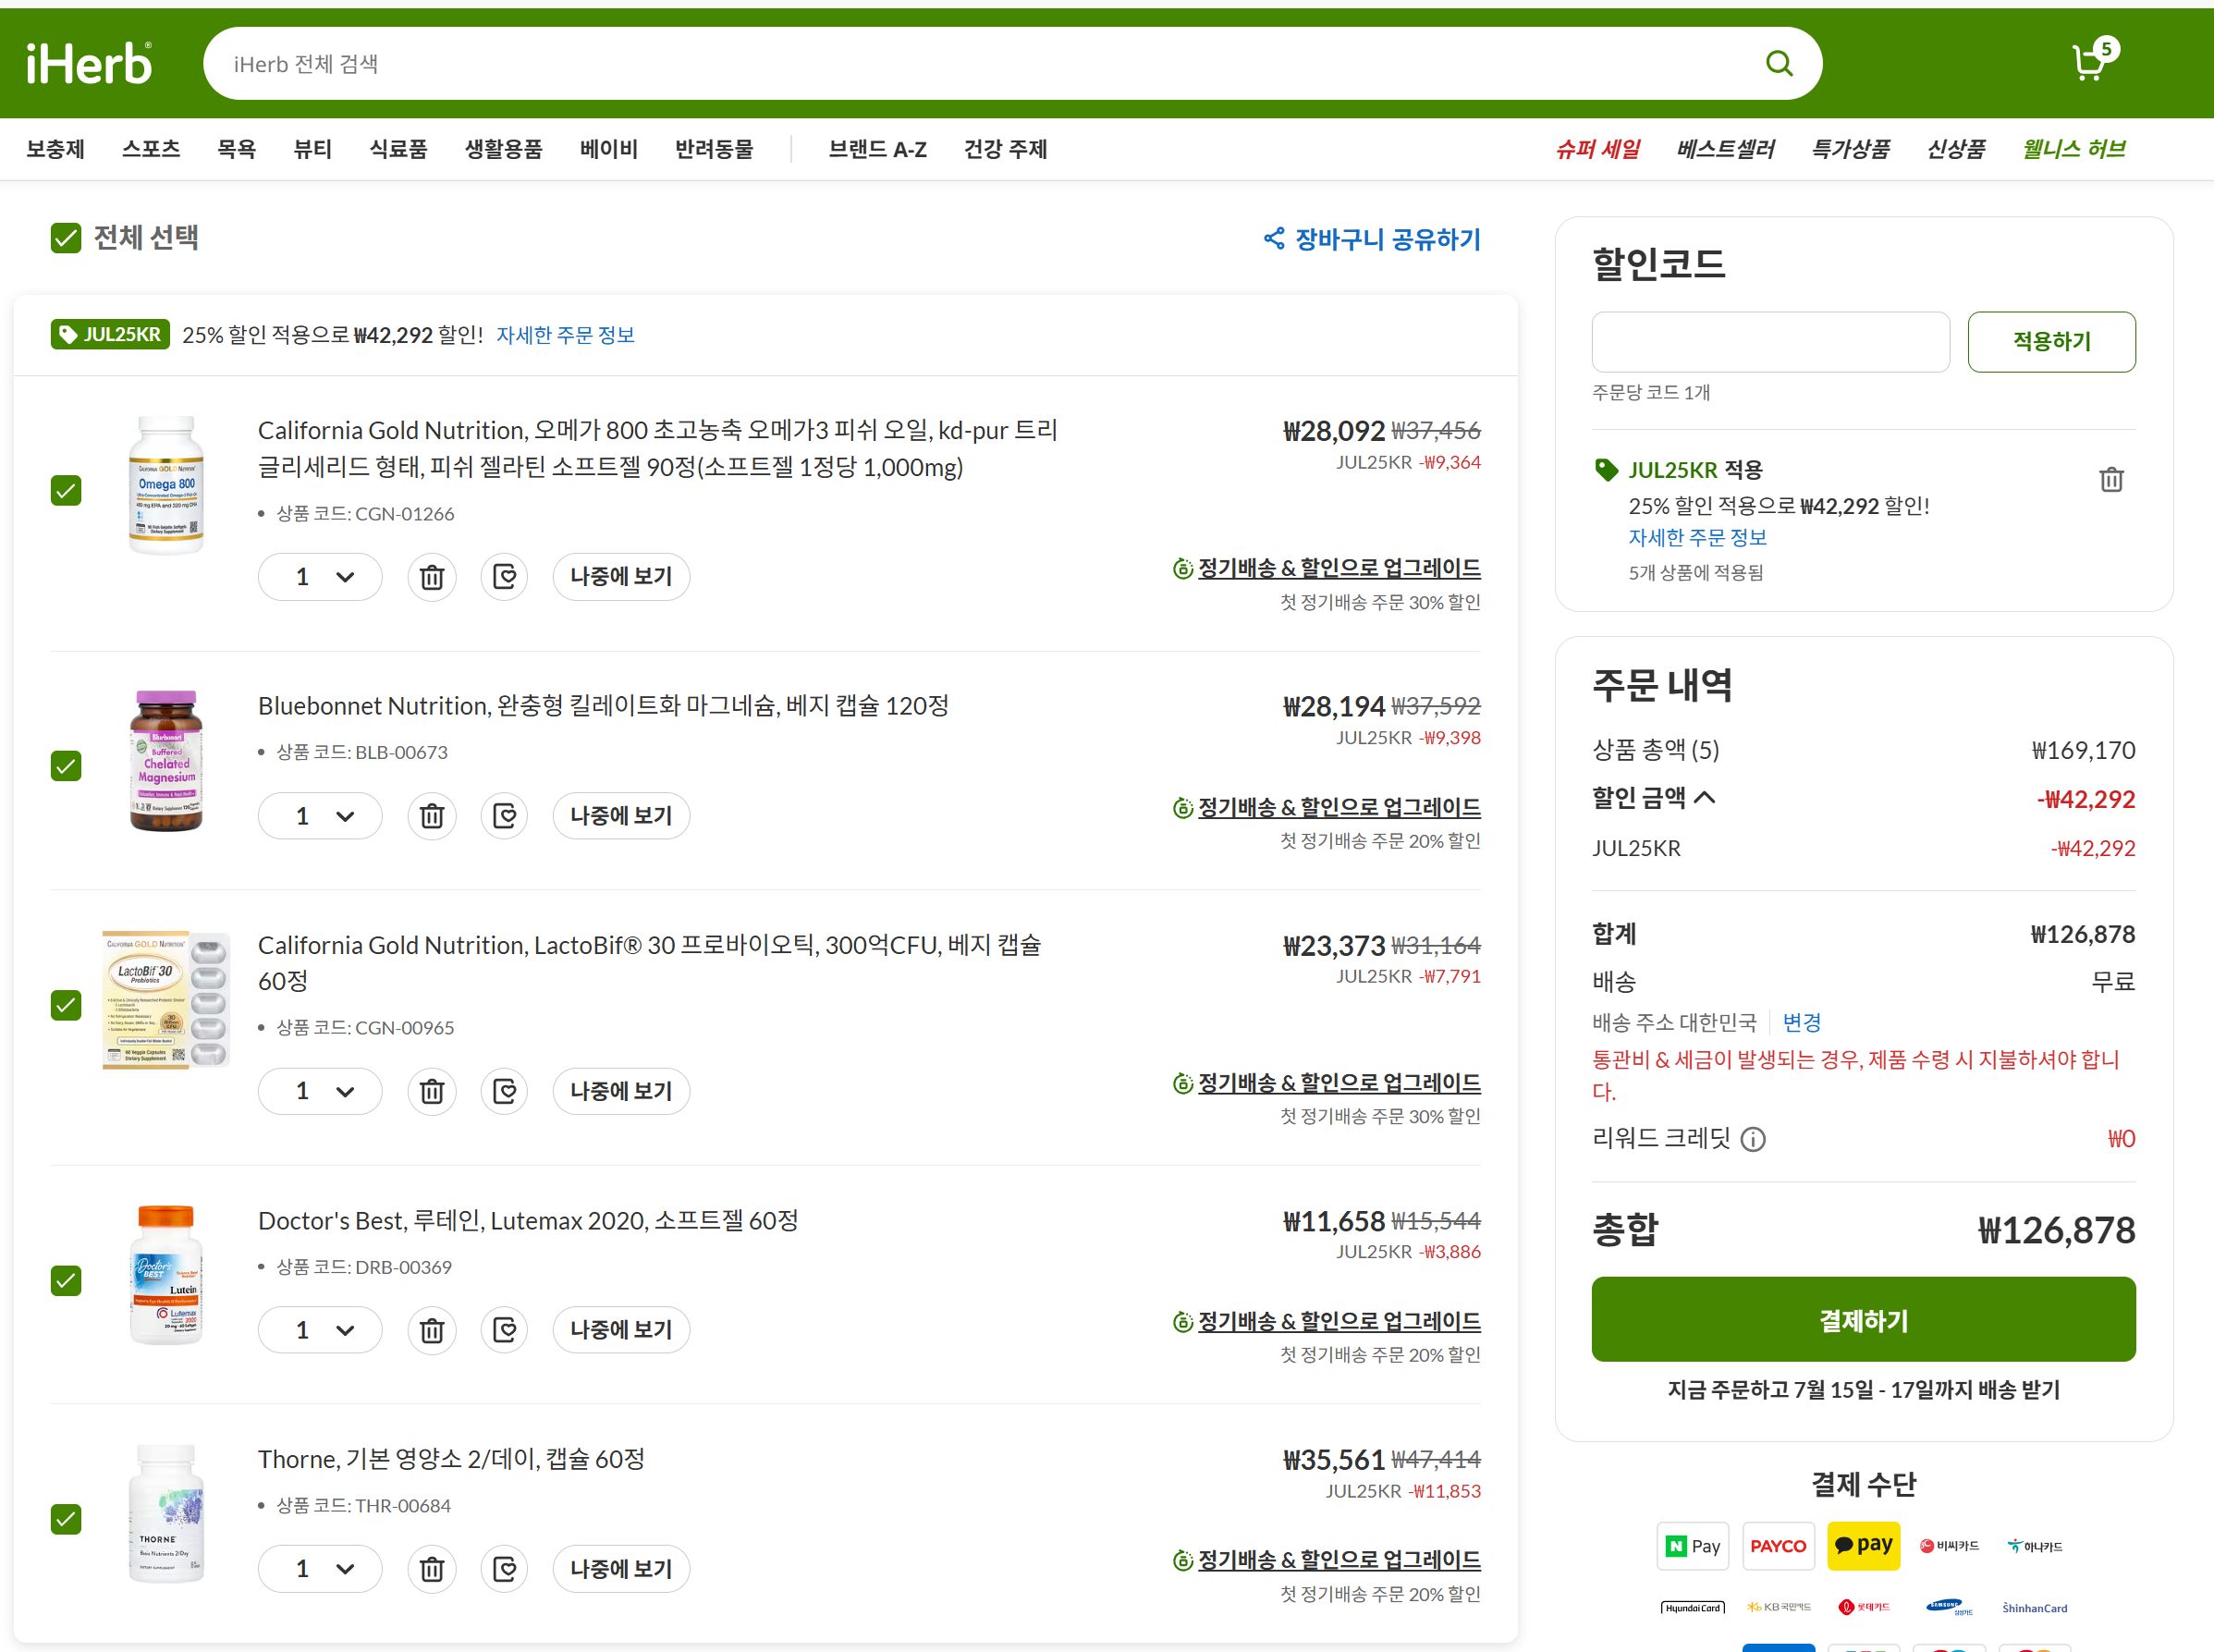Screen dimensions: 2214x1652
Task: Toggle the 전체 선택 checkbox
Action: pos(66,238)
